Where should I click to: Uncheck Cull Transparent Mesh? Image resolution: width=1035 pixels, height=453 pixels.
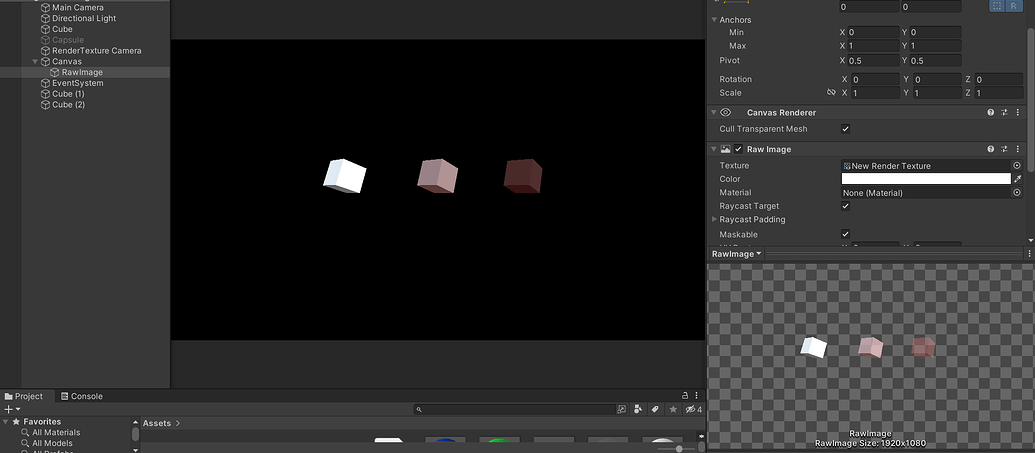(846, 129)
